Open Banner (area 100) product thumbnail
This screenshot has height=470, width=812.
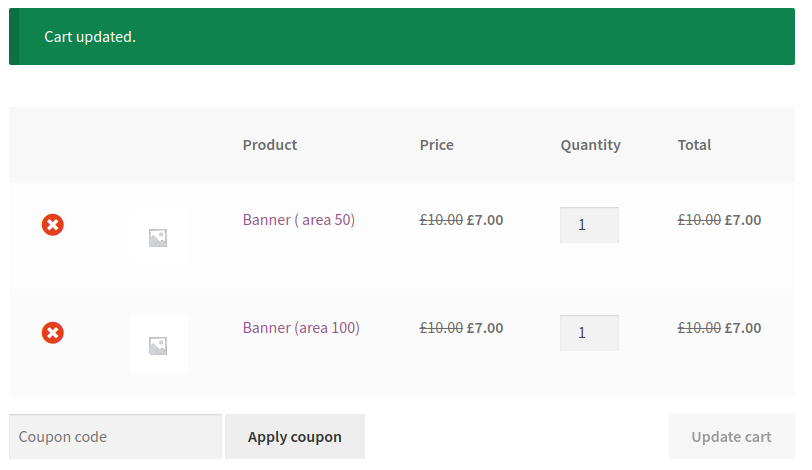158,344
